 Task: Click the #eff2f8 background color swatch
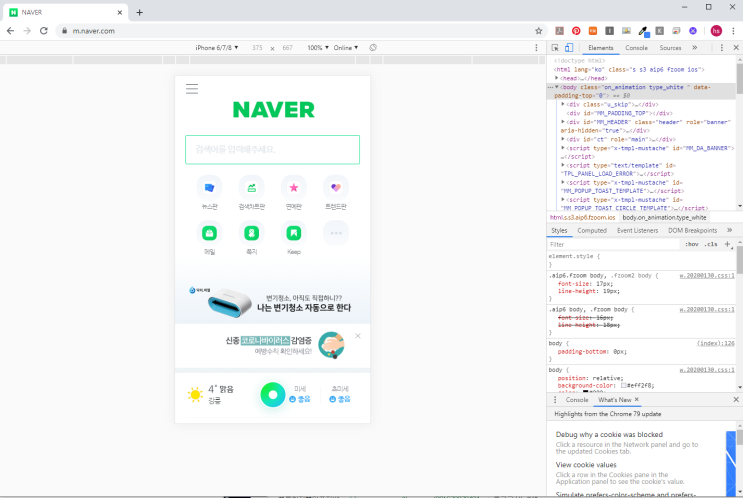[x=624, y=386]
